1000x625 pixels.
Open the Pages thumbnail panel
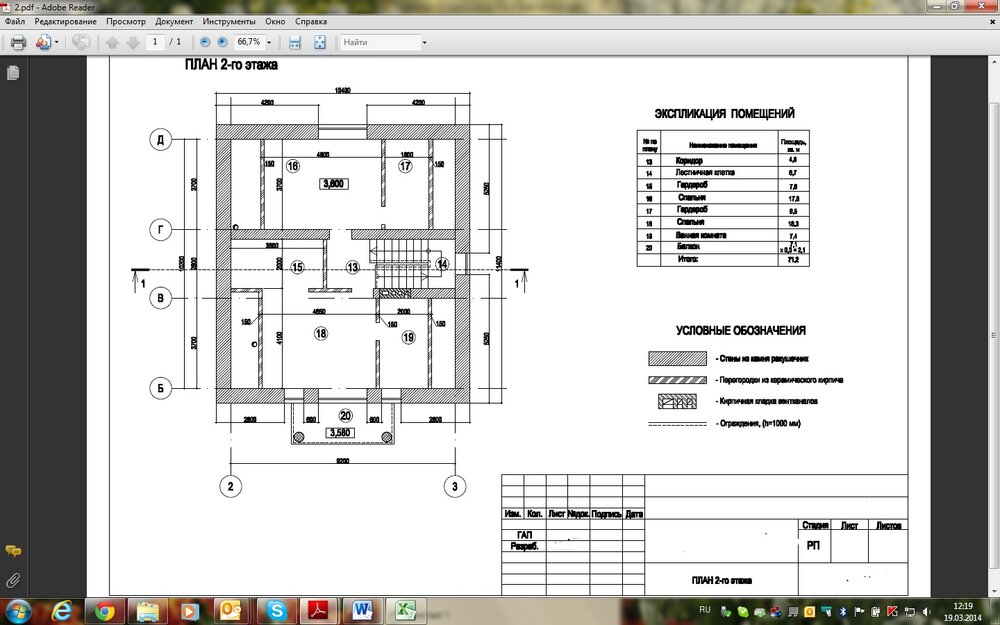point(13,73)
